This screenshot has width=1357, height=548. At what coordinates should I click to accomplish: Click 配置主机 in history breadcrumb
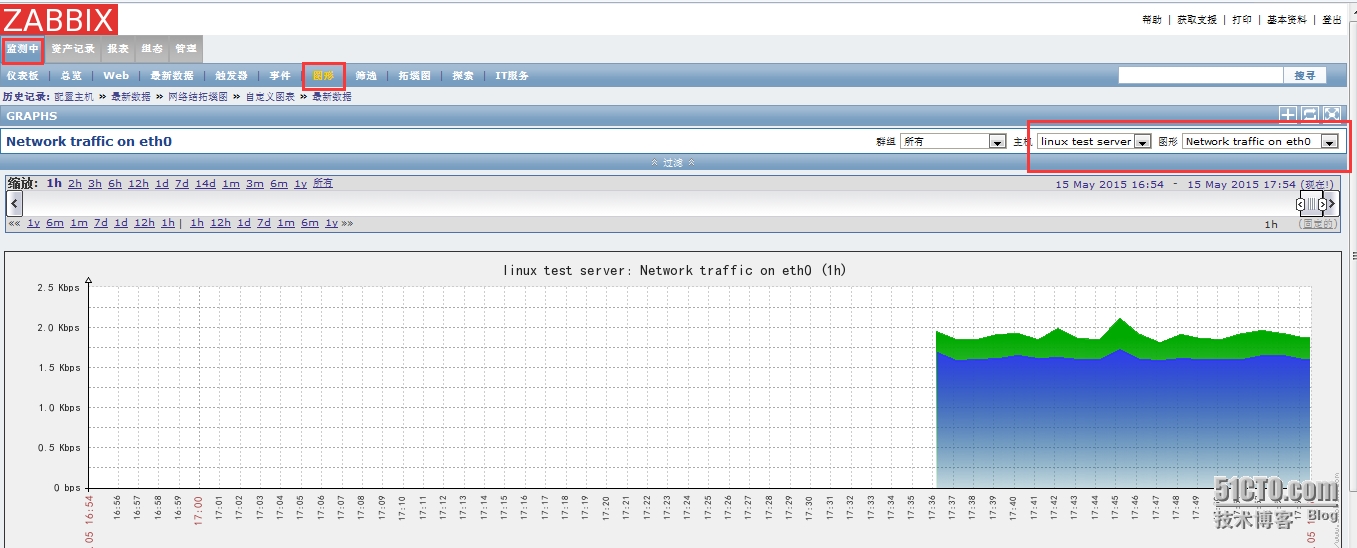pyautogui.click(x=74, y=97)
